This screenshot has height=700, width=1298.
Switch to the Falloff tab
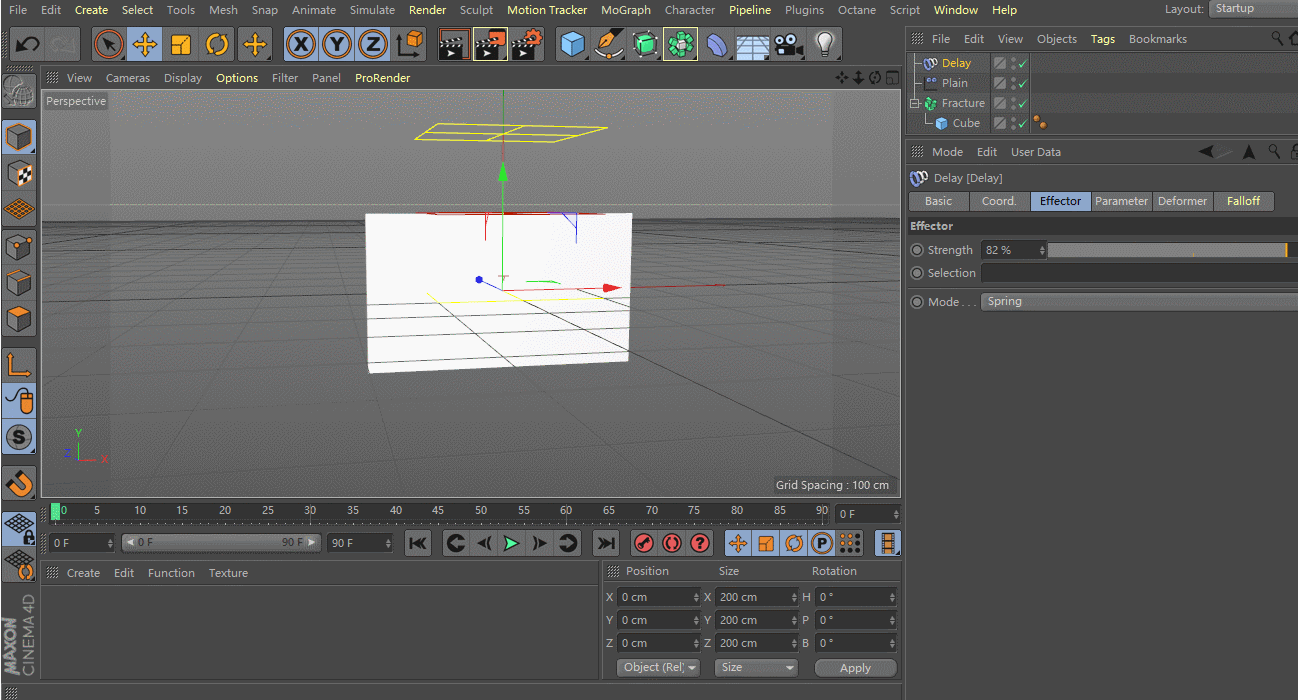coord(1243,201)
